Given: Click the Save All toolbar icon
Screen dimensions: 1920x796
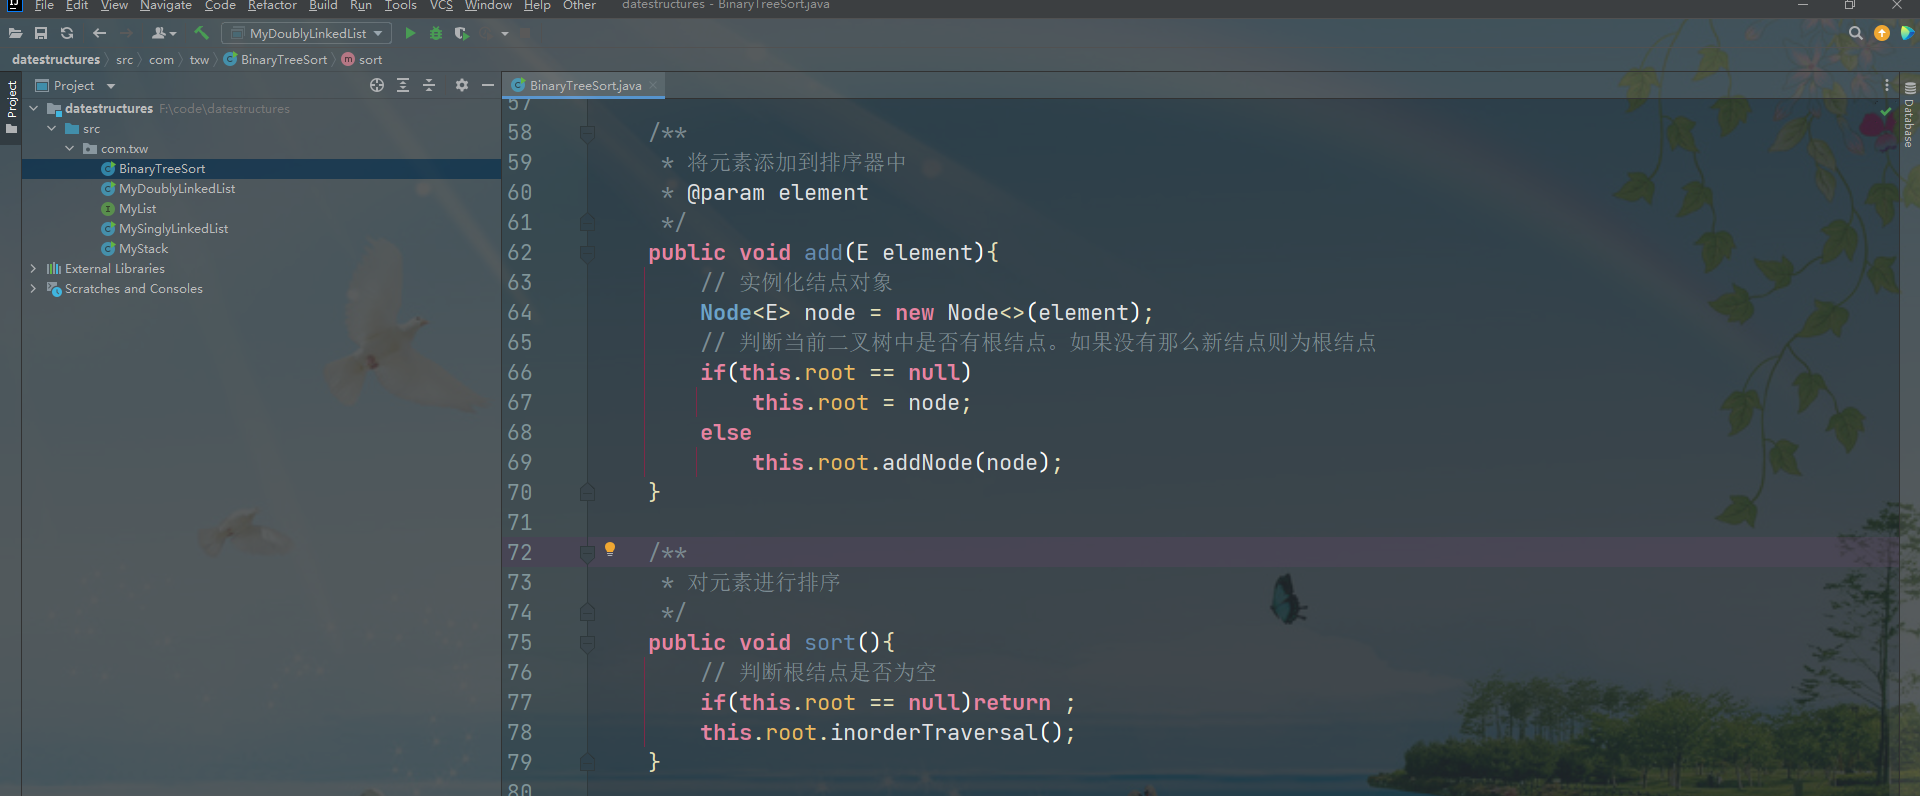Looking at the screenshot, I should [41, 33].
